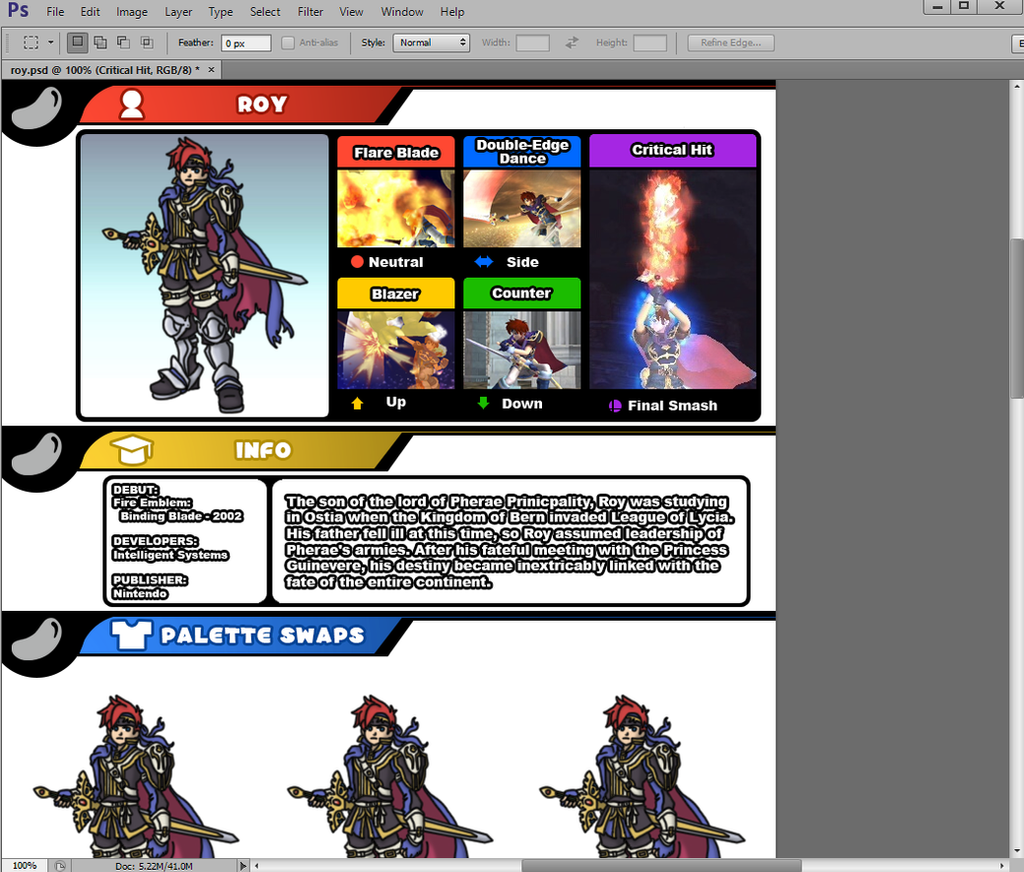Click the 'Intelligent Systems' developer text
Image resolution: width=1024 pixels, height=872 pixels.
[170, 555]
